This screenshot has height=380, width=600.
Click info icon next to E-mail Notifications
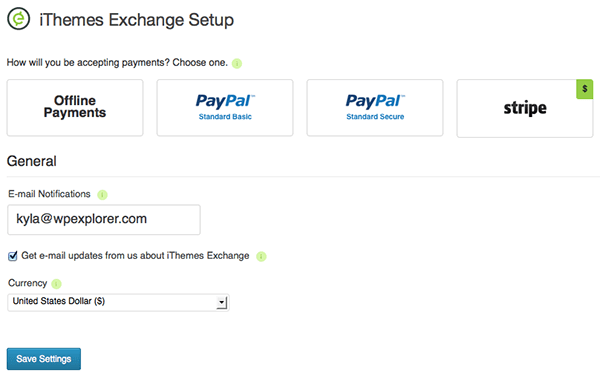[x=102, y=194]
